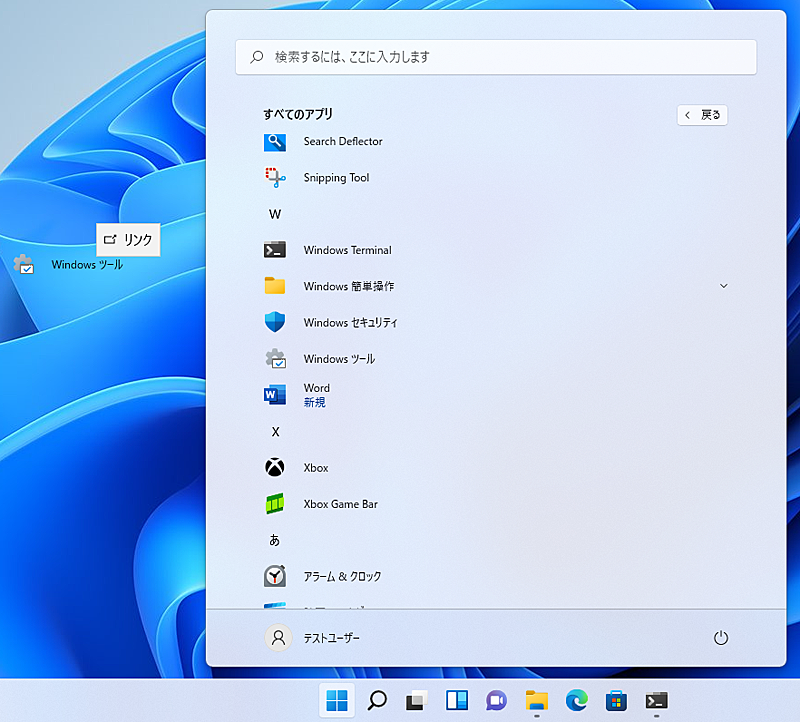Click the Xbox label

coord(316,468)
